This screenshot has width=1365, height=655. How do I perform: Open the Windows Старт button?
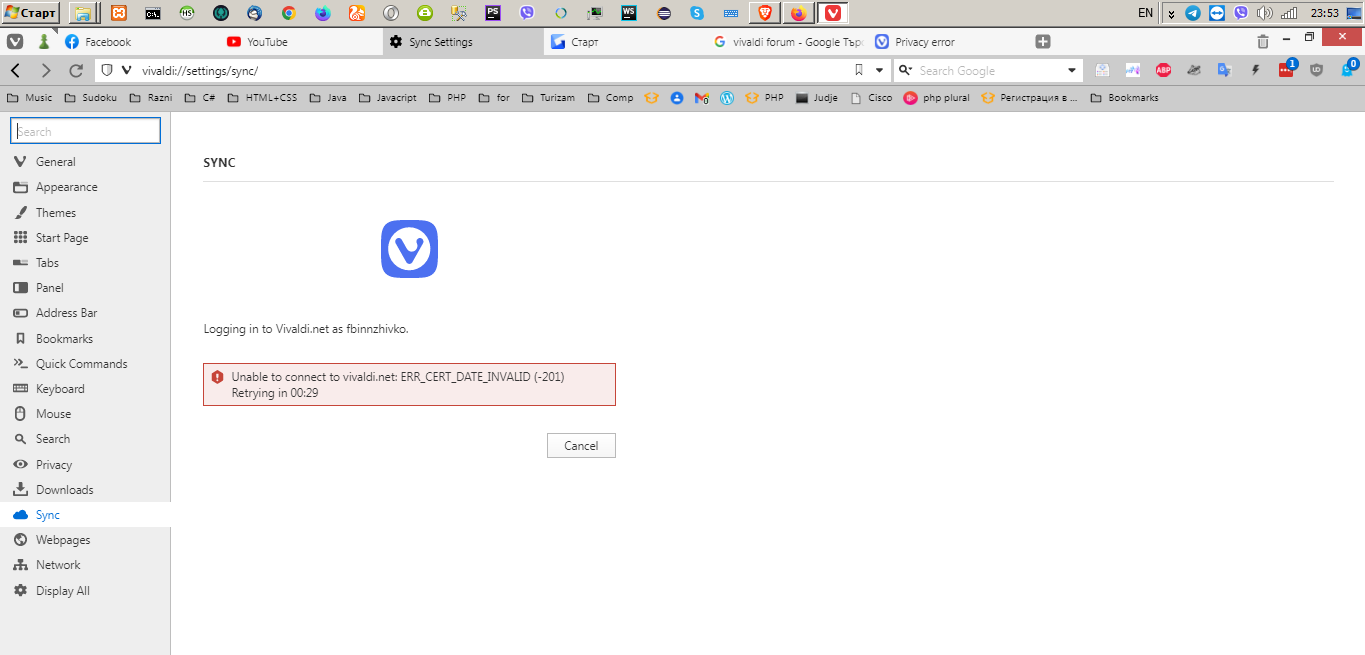point(31,13)
